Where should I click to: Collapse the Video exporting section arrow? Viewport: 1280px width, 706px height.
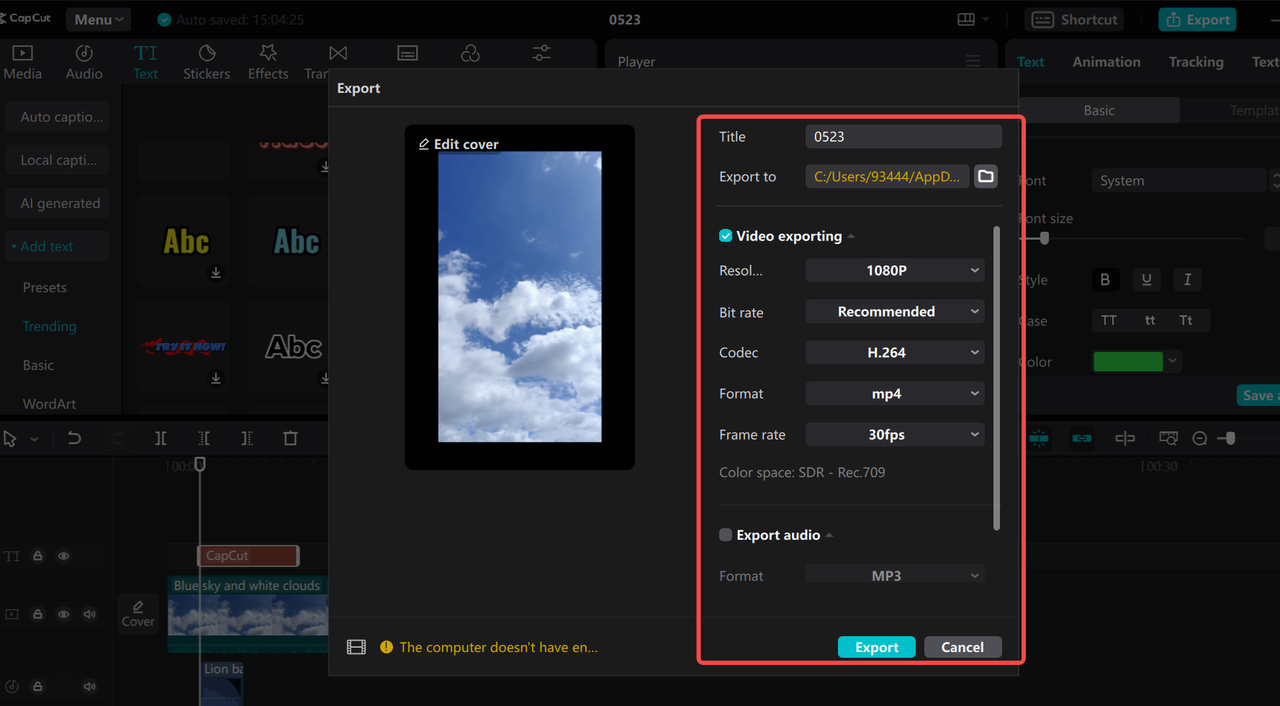pos(851,237)
